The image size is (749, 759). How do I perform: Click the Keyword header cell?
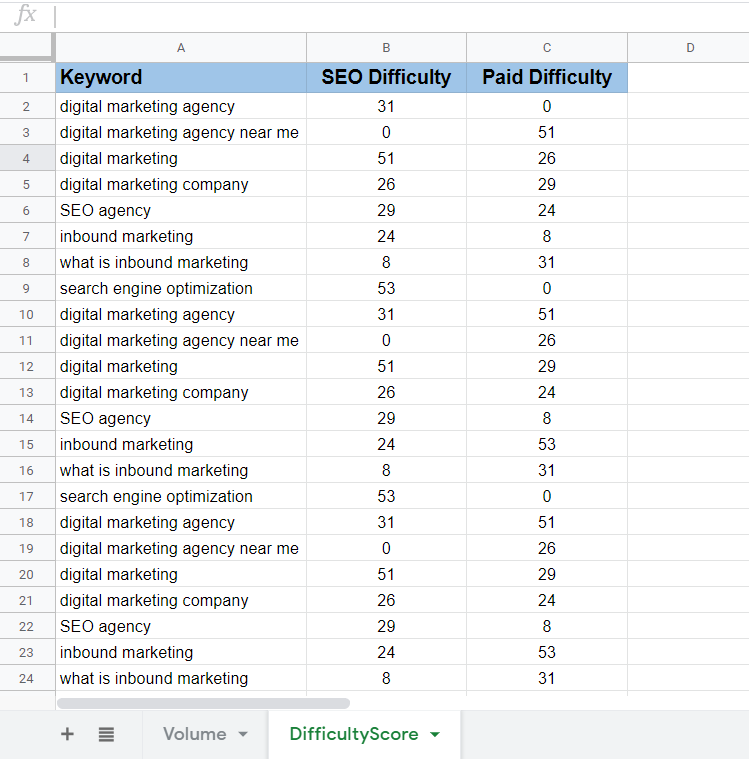(x=181, y=77)
